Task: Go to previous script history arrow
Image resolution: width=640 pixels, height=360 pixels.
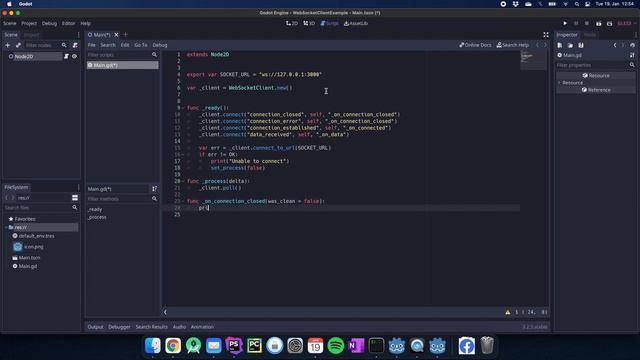Action: click(x=537, y=45)
